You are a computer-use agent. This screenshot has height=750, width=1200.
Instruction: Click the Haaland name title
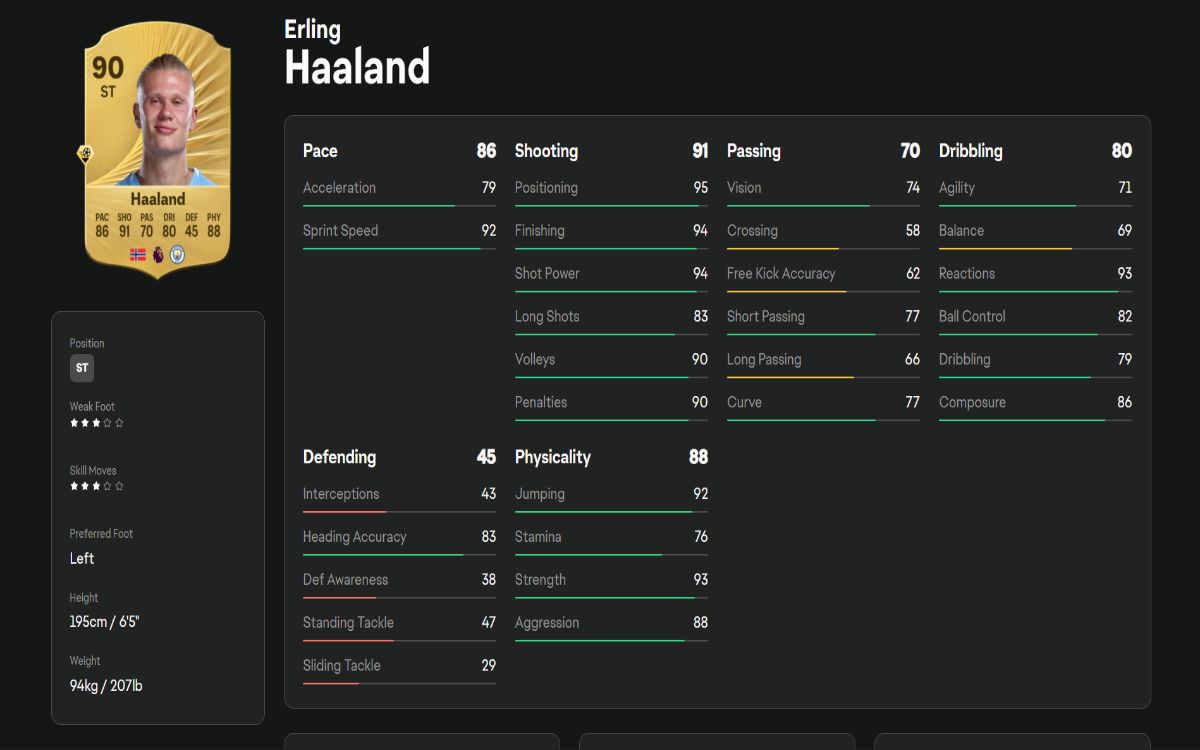click(x=357, y=67)
